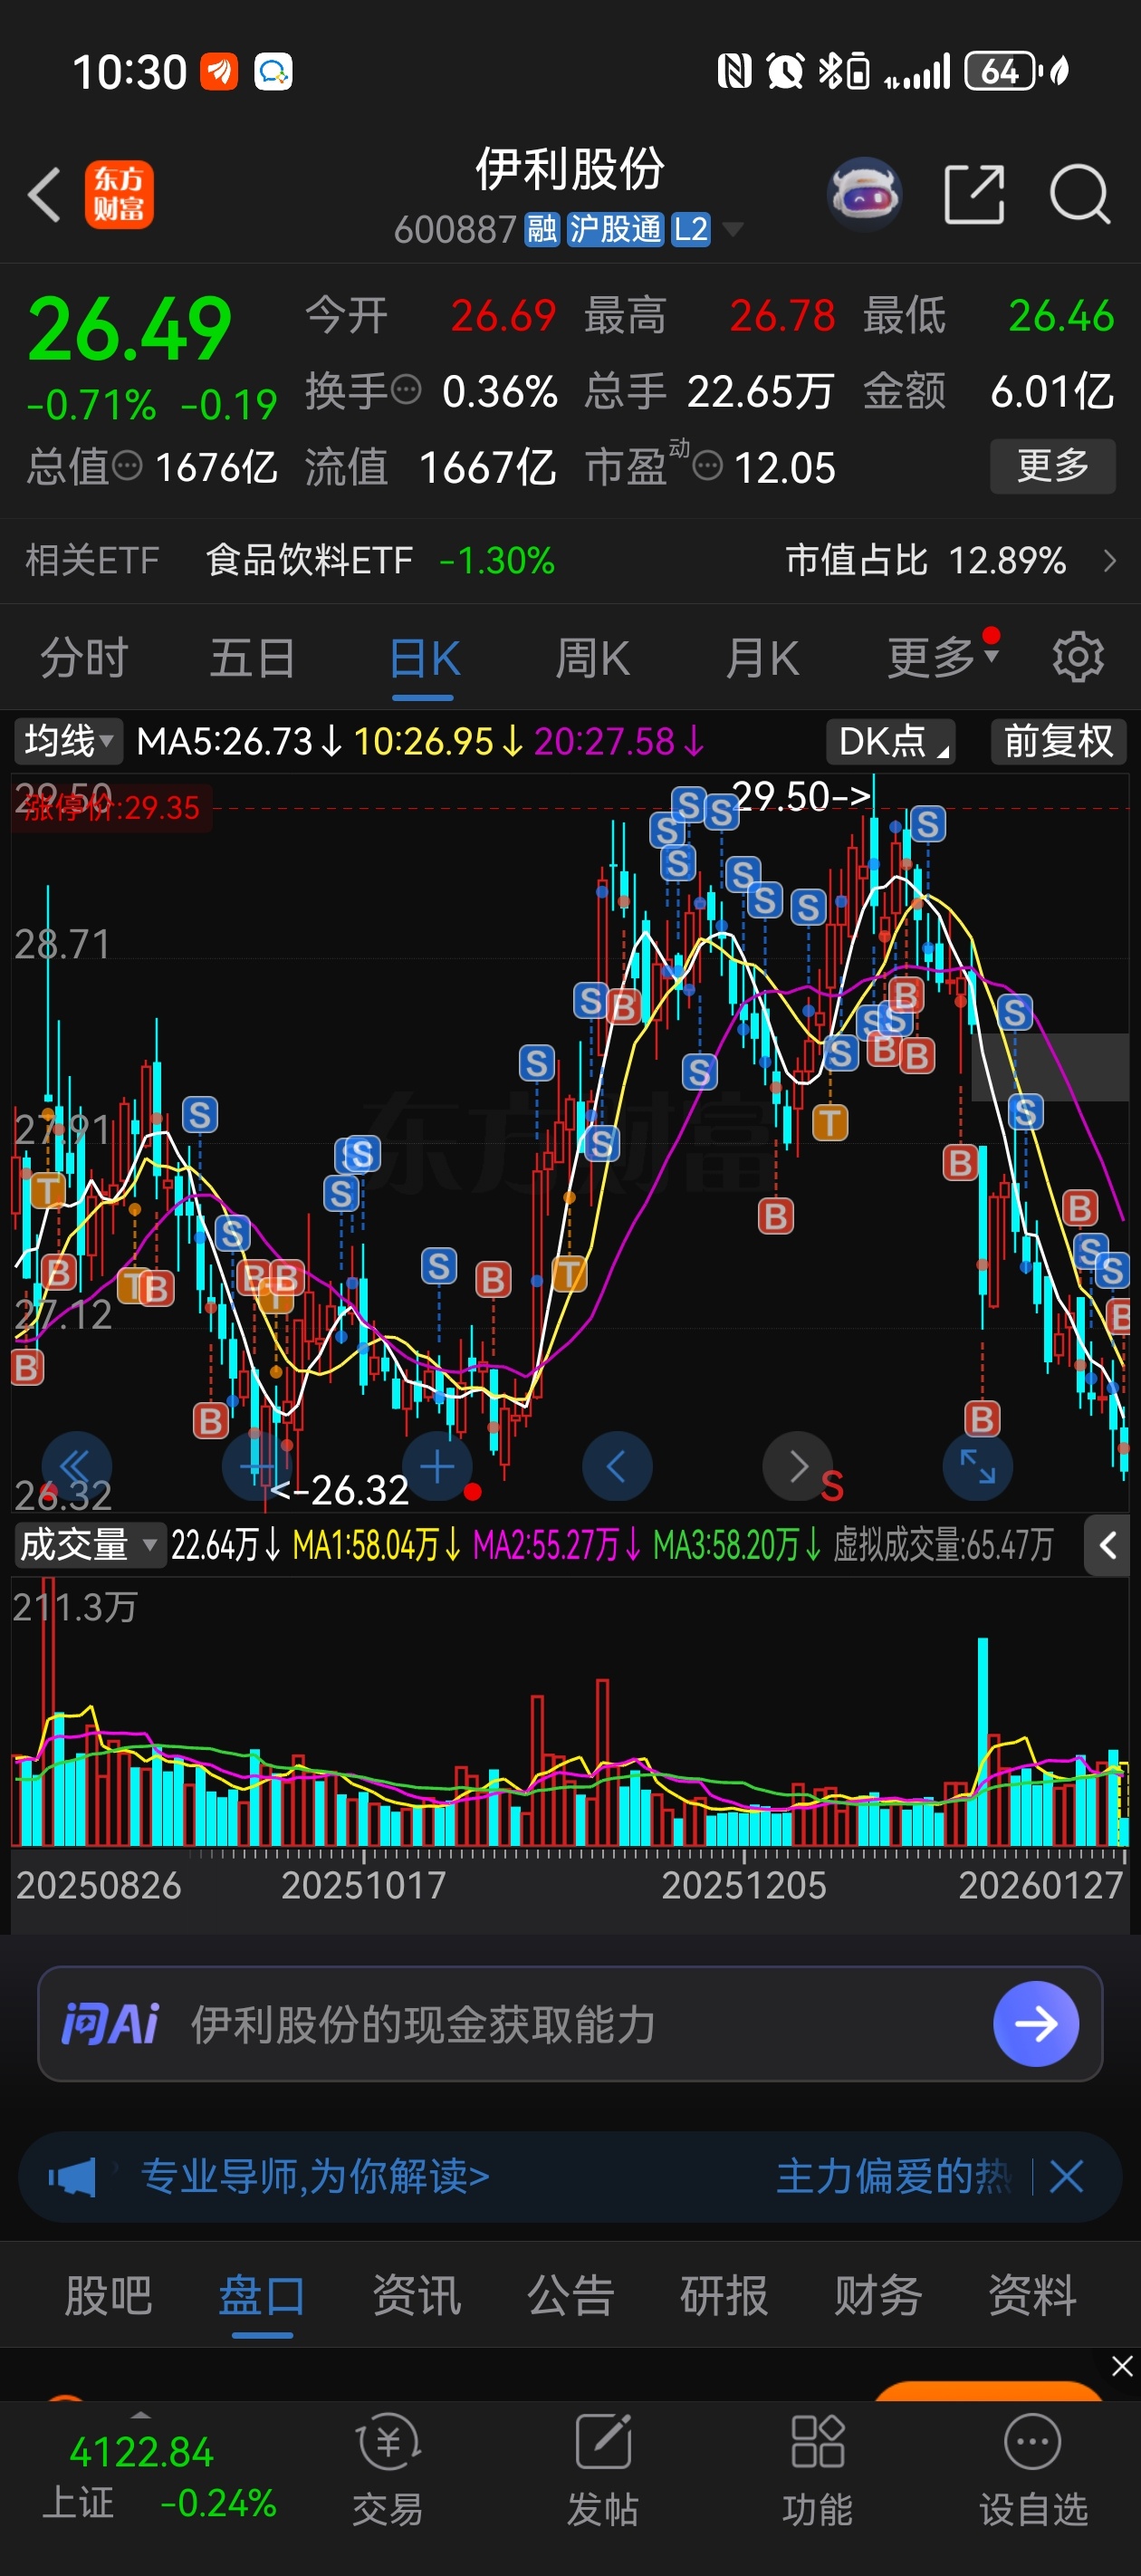This screenshot has width=1141, height=2576.
Task: Switch 前复权 adjustment mode
Action: [1058, 741]
